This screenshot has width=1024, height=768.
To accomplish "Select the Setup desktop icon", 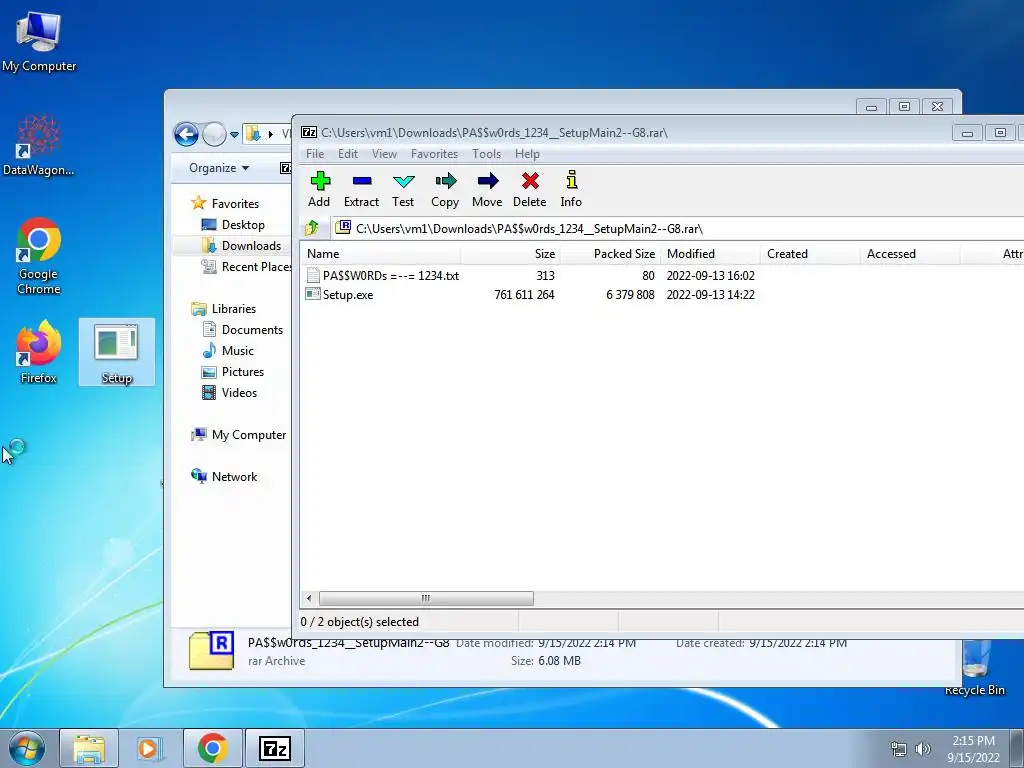I will pyautogui.click(x=117, y=352).
